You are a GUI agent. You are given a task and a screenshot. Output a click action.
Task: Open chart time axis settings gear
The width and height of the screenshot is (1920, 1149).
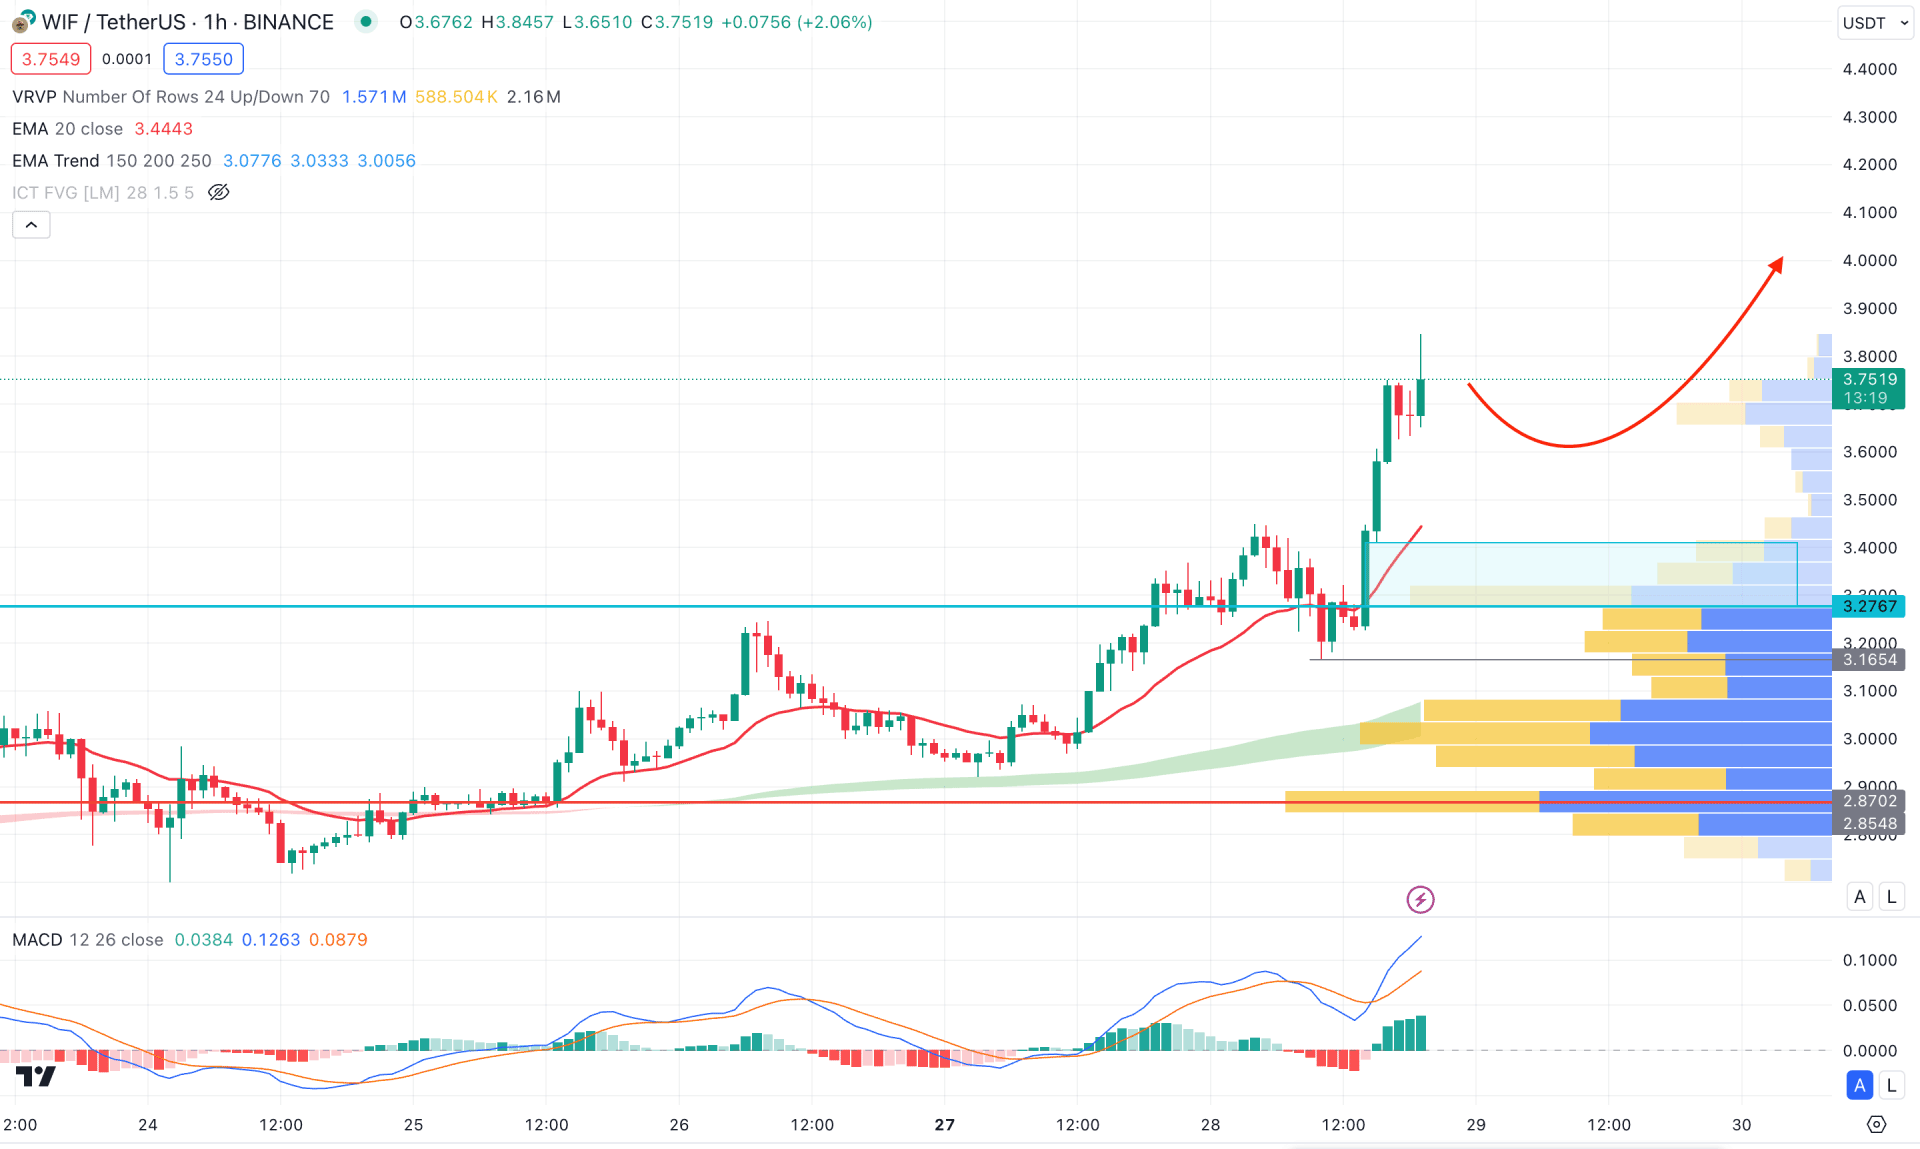pyautogui.click(x=1876, y=1125)
